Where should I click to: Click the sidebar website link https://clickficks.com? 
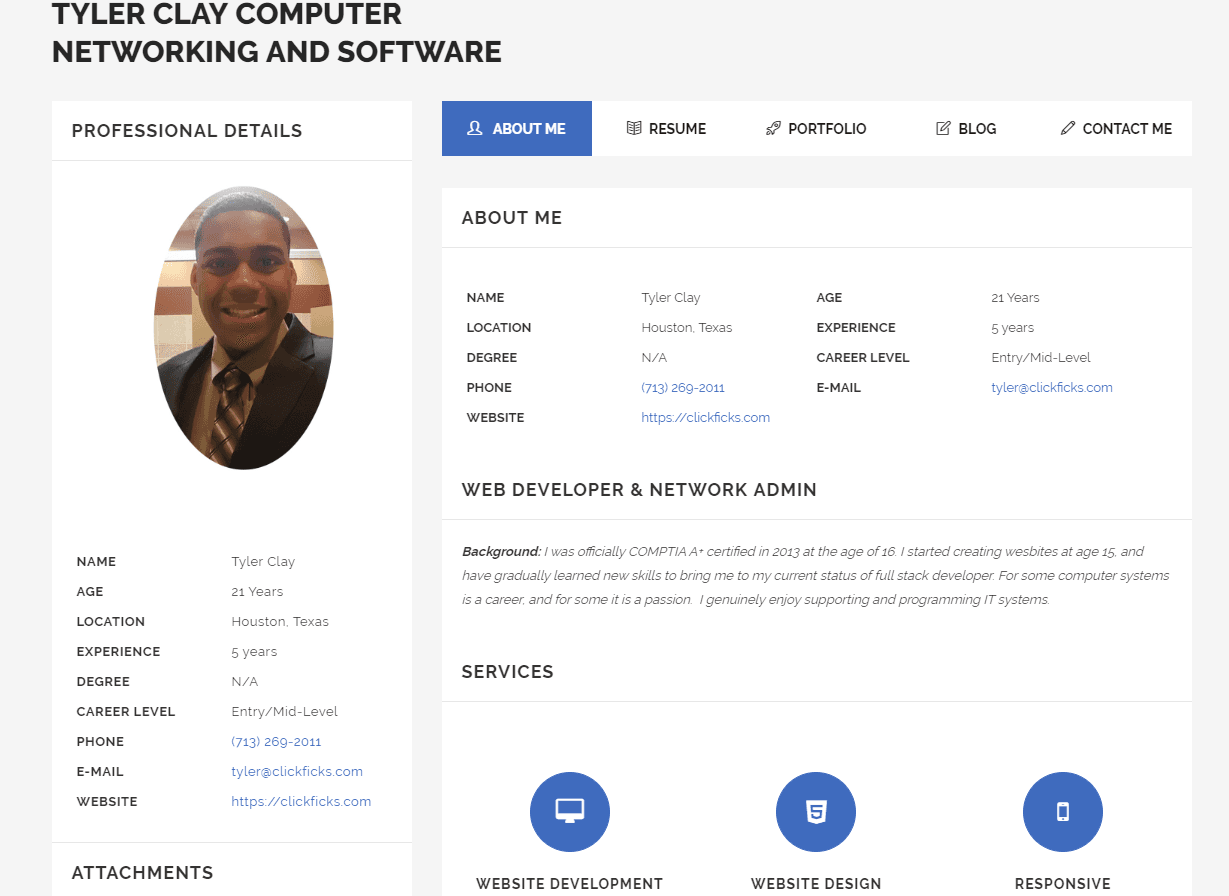(301, 802)
